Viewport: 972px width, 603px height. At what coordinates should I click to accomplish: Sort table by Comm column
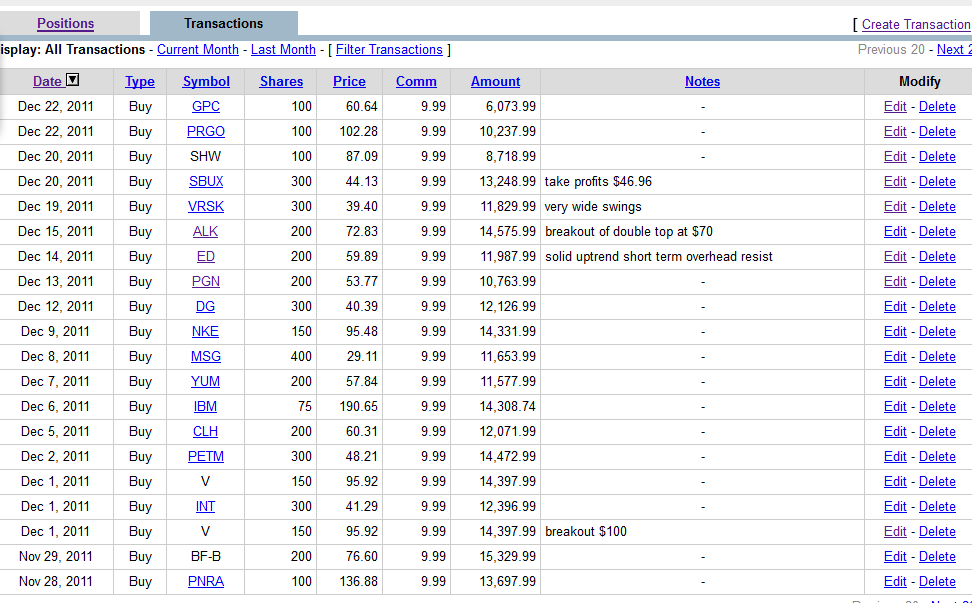pyautogui.click(x=416, y=81)
